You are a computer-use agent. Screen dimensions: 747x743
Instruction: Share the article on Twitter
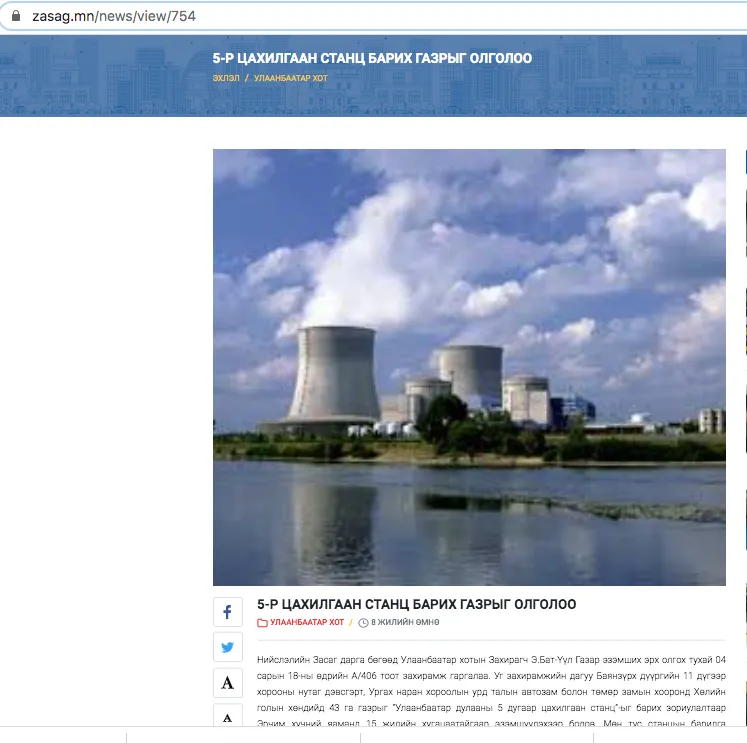tap(228, 647)
